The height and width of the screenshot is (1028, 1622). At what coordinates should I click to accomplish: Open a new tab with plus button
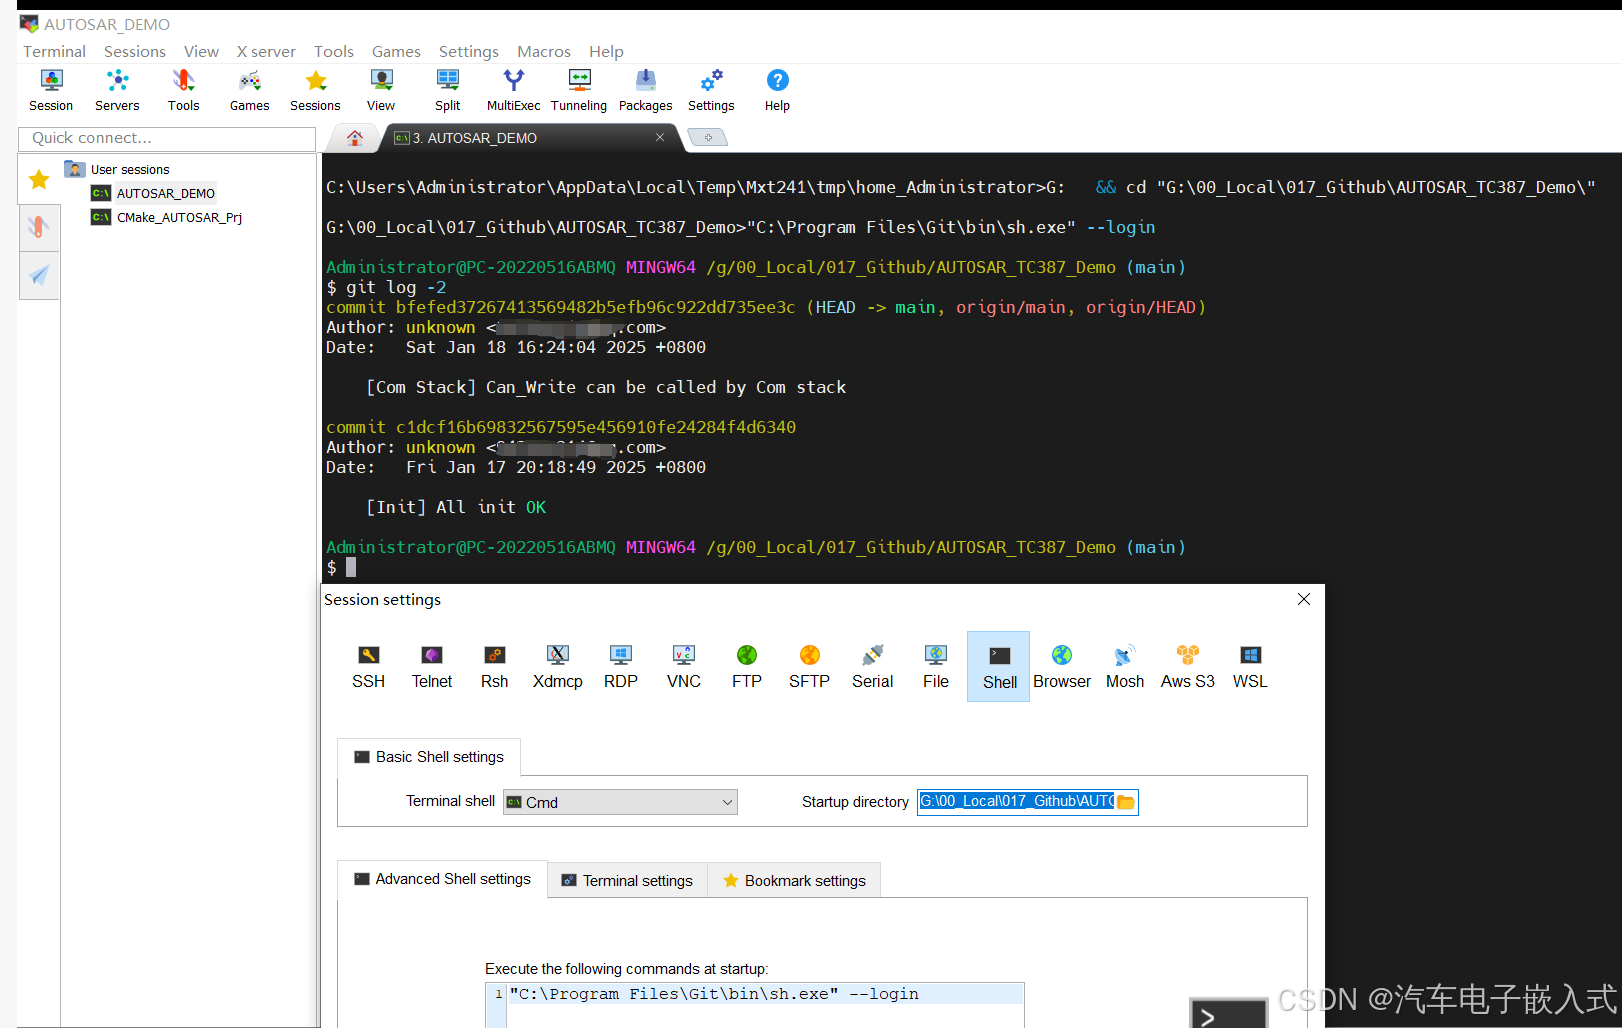[708, 138]
